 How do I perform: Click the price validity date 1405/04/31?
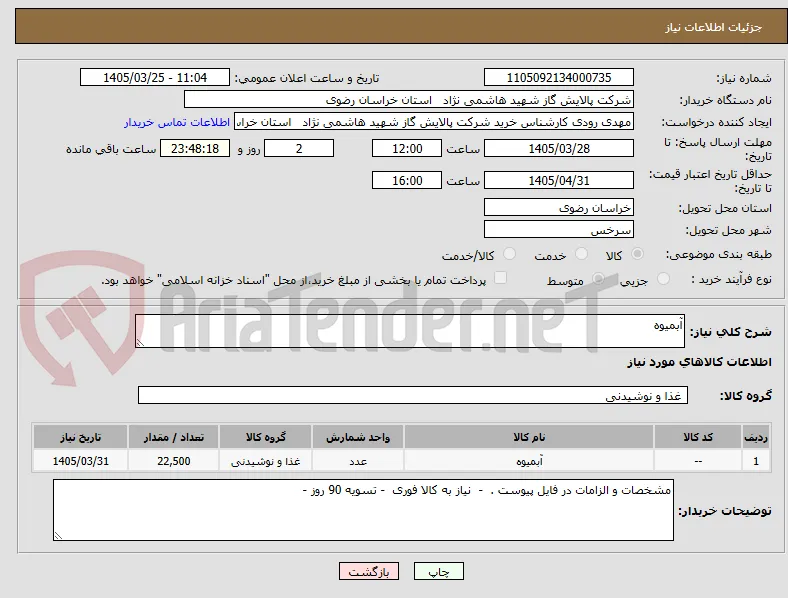coord(559,180)
